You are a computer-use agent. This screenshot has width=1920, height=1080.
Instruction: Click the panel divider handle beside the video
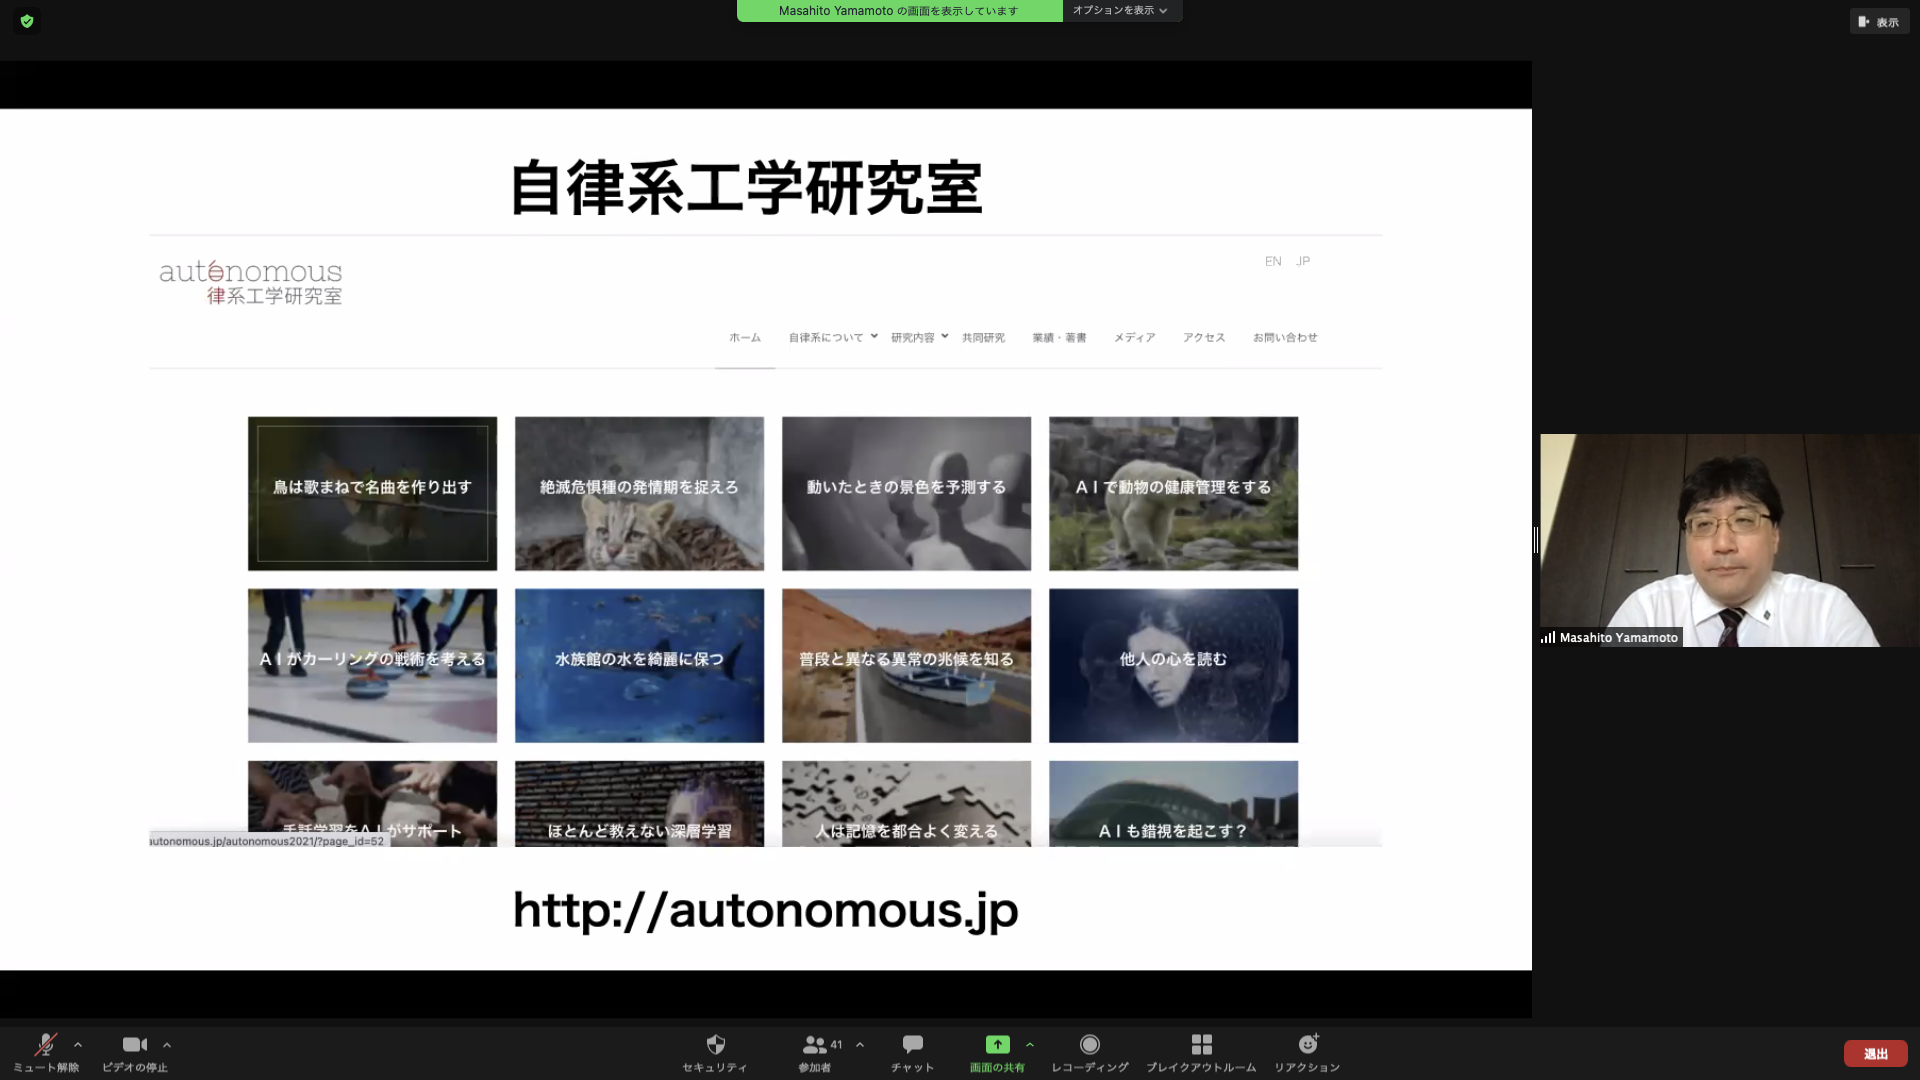[1536, 540]
